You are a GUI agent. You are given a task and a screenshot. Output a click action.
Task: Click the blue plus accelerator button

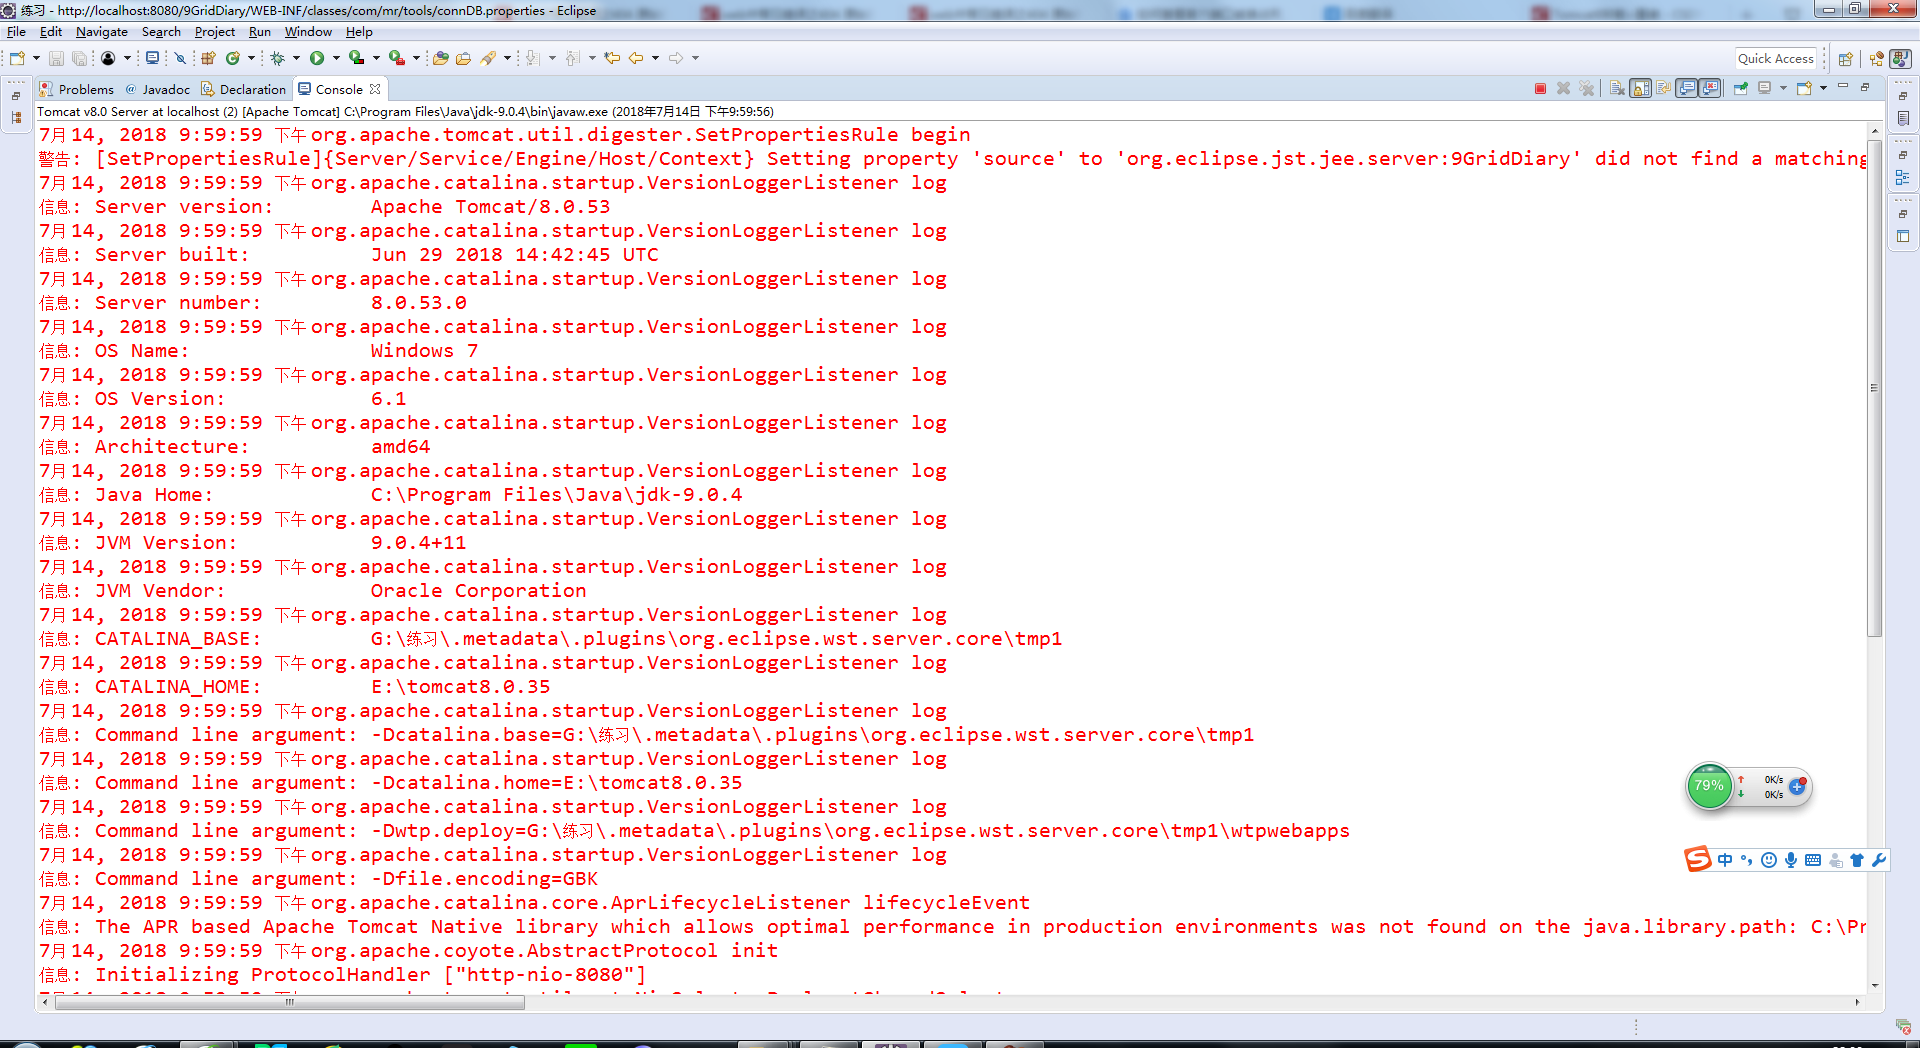1797,786
